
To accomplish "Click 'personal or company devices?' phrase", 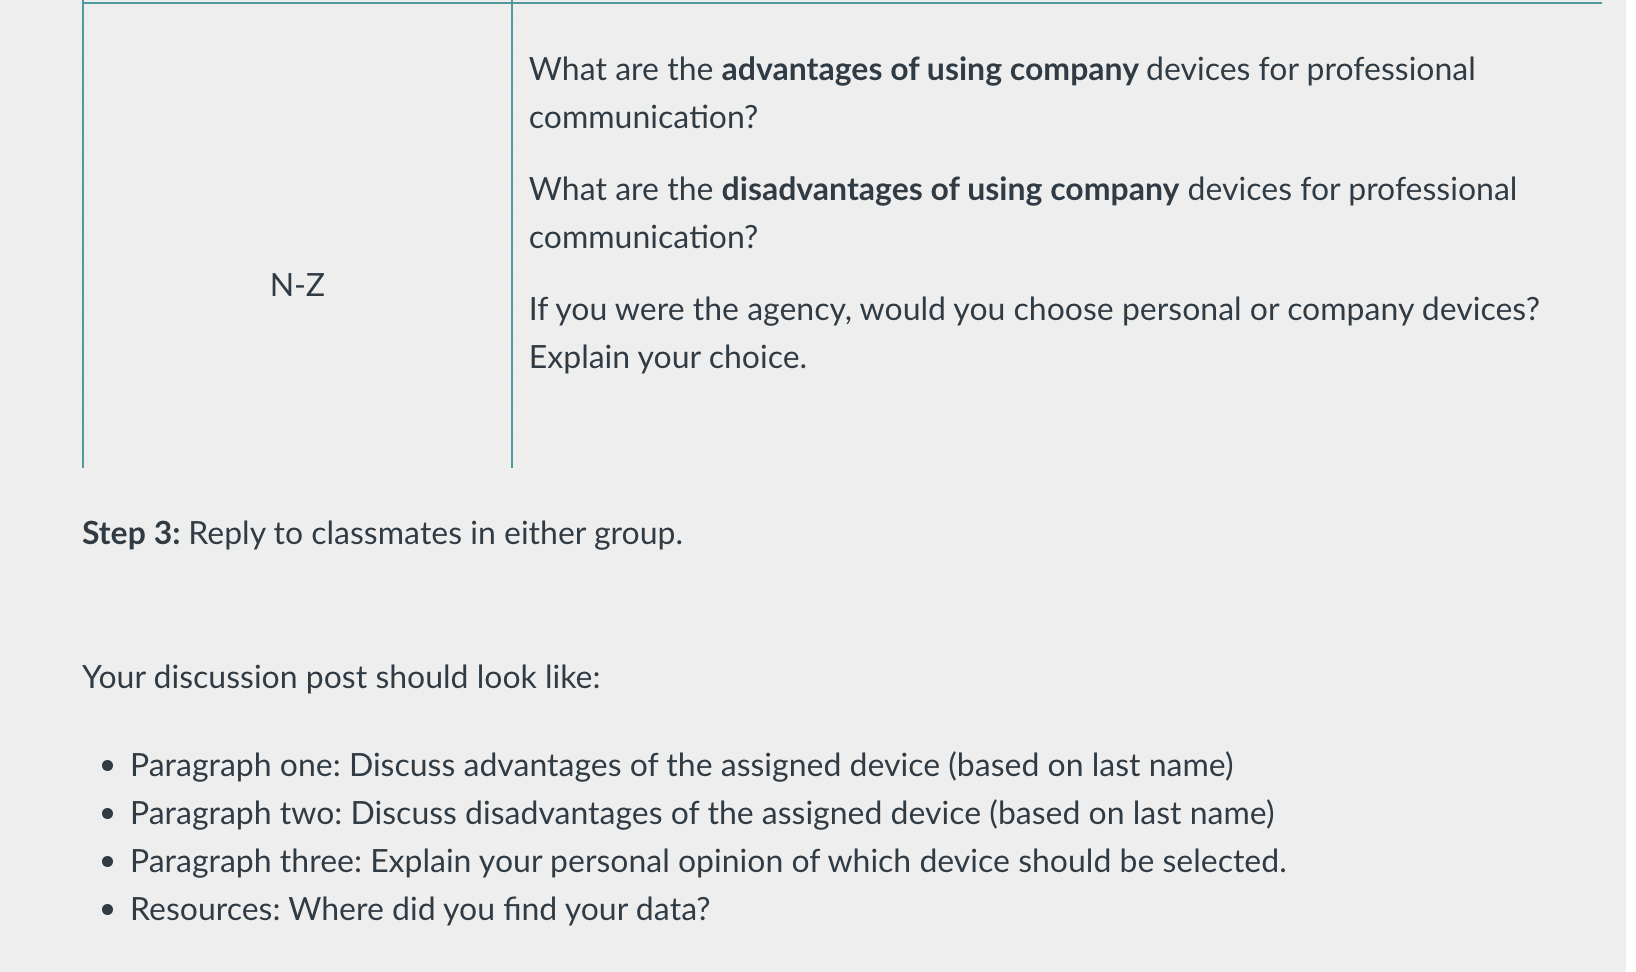I will click(x=1330, y=309).
